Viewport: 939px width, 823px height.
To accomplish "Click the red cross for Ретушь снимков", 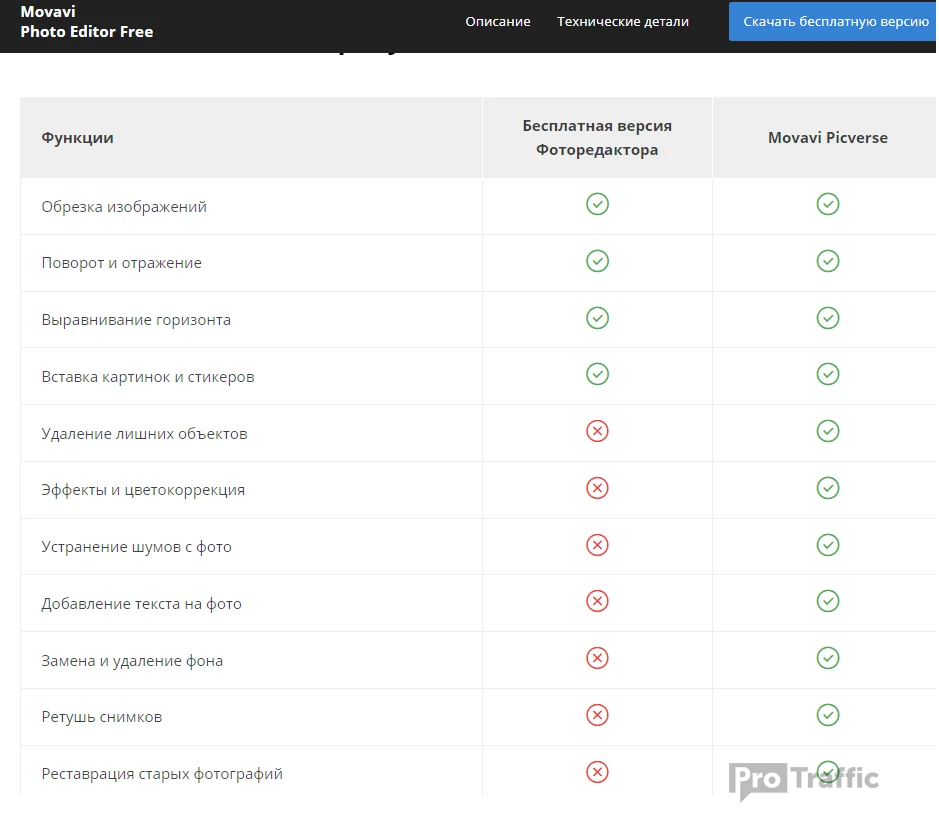I will coord(597,715).
